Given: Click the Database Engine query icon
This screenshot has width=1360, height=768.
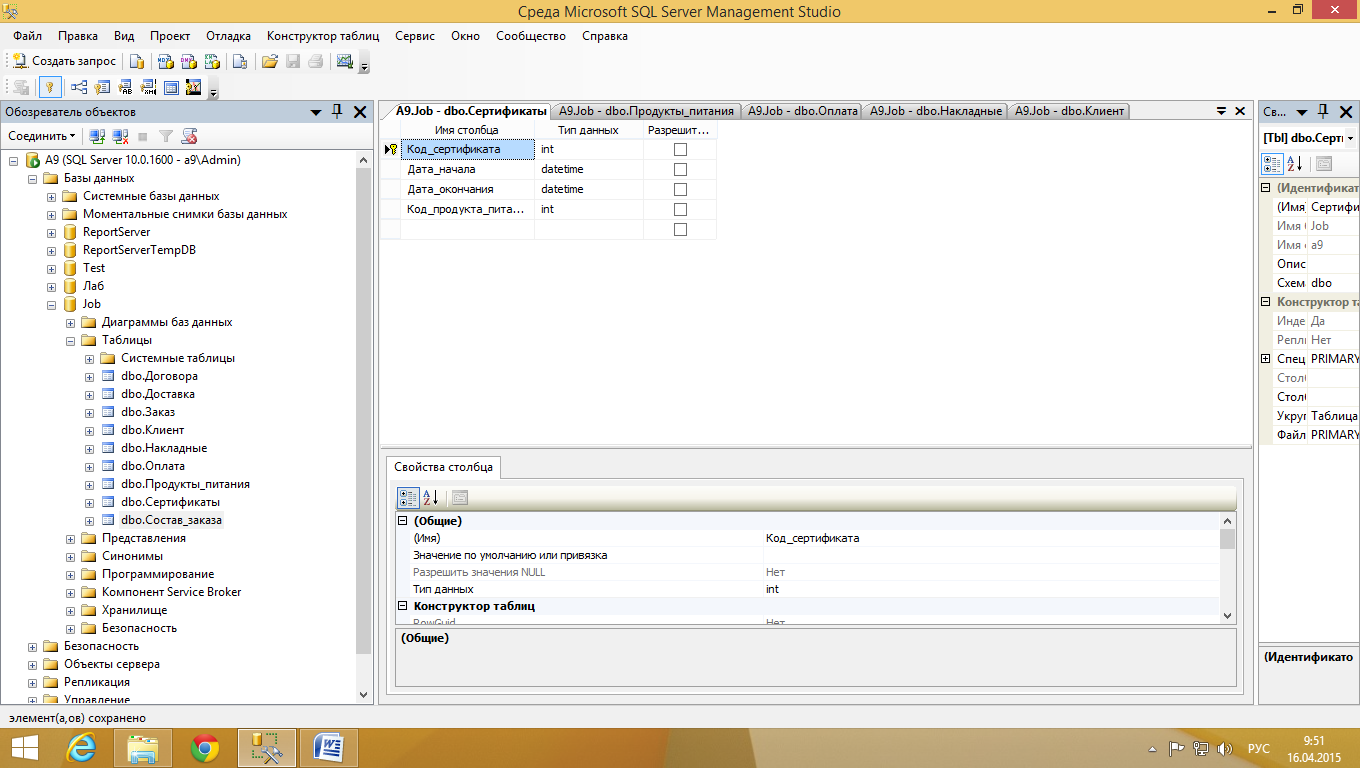Looking at the screenshot, I should click(137, 61).
